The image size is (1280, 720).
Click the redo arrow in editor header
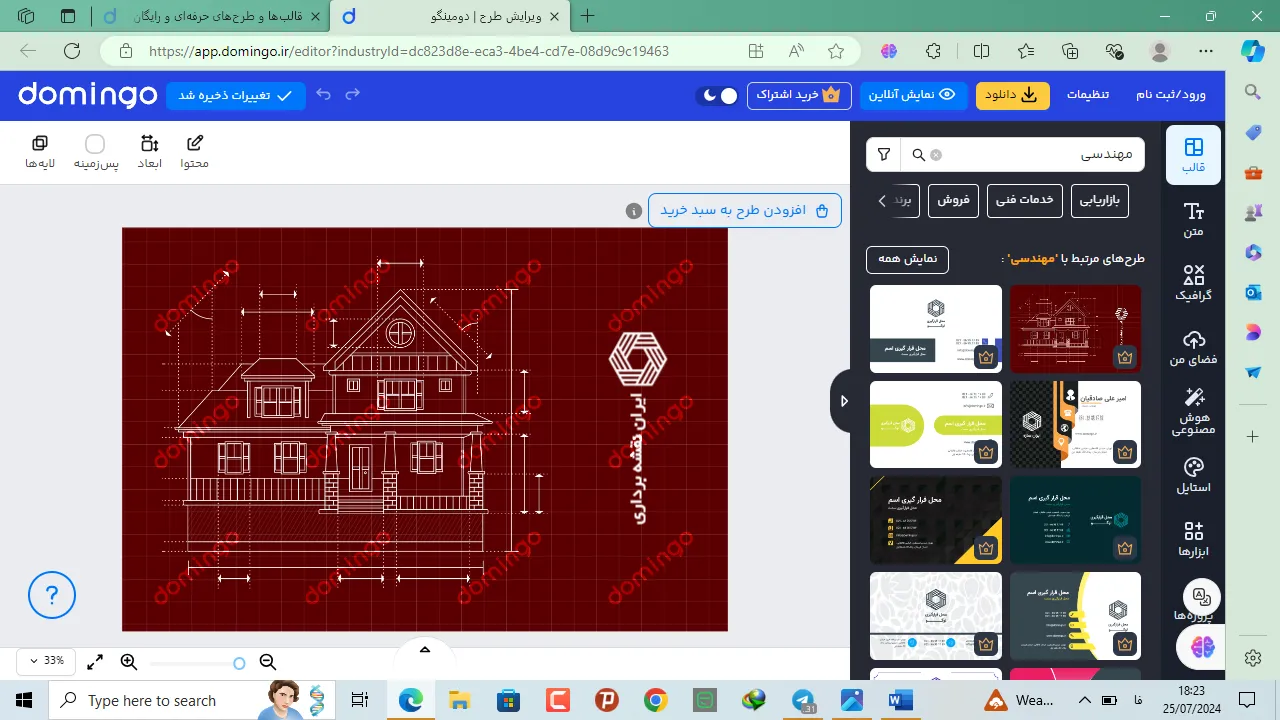(x=352, y=95)
